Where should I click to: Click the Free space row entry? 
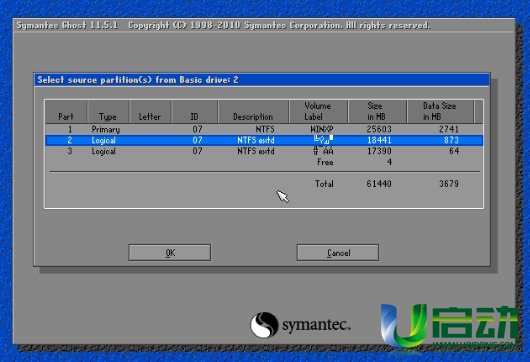pyautogui.click(x=325, y=162)
